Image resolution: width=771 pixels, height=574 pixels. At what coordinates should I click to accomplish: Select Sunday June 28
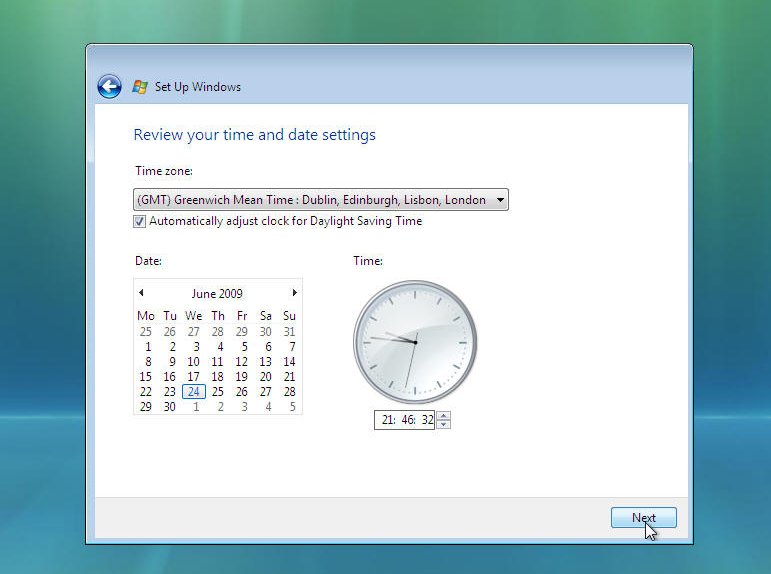point(289,392)
